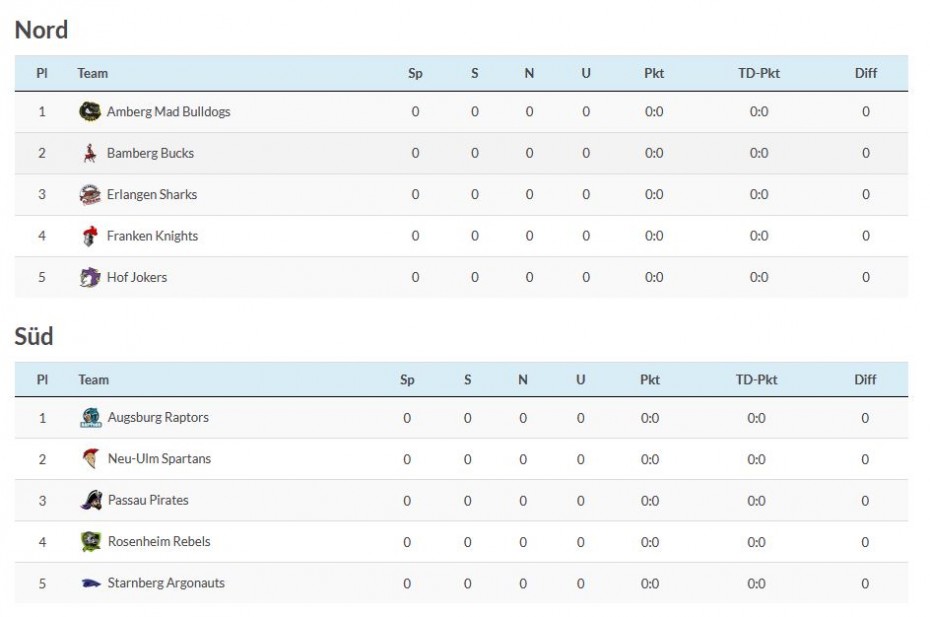Viewport: 930px width, 617px height.
Task: Click the Amberg Mad Bulldogs team logo
Action: point(90,112)
